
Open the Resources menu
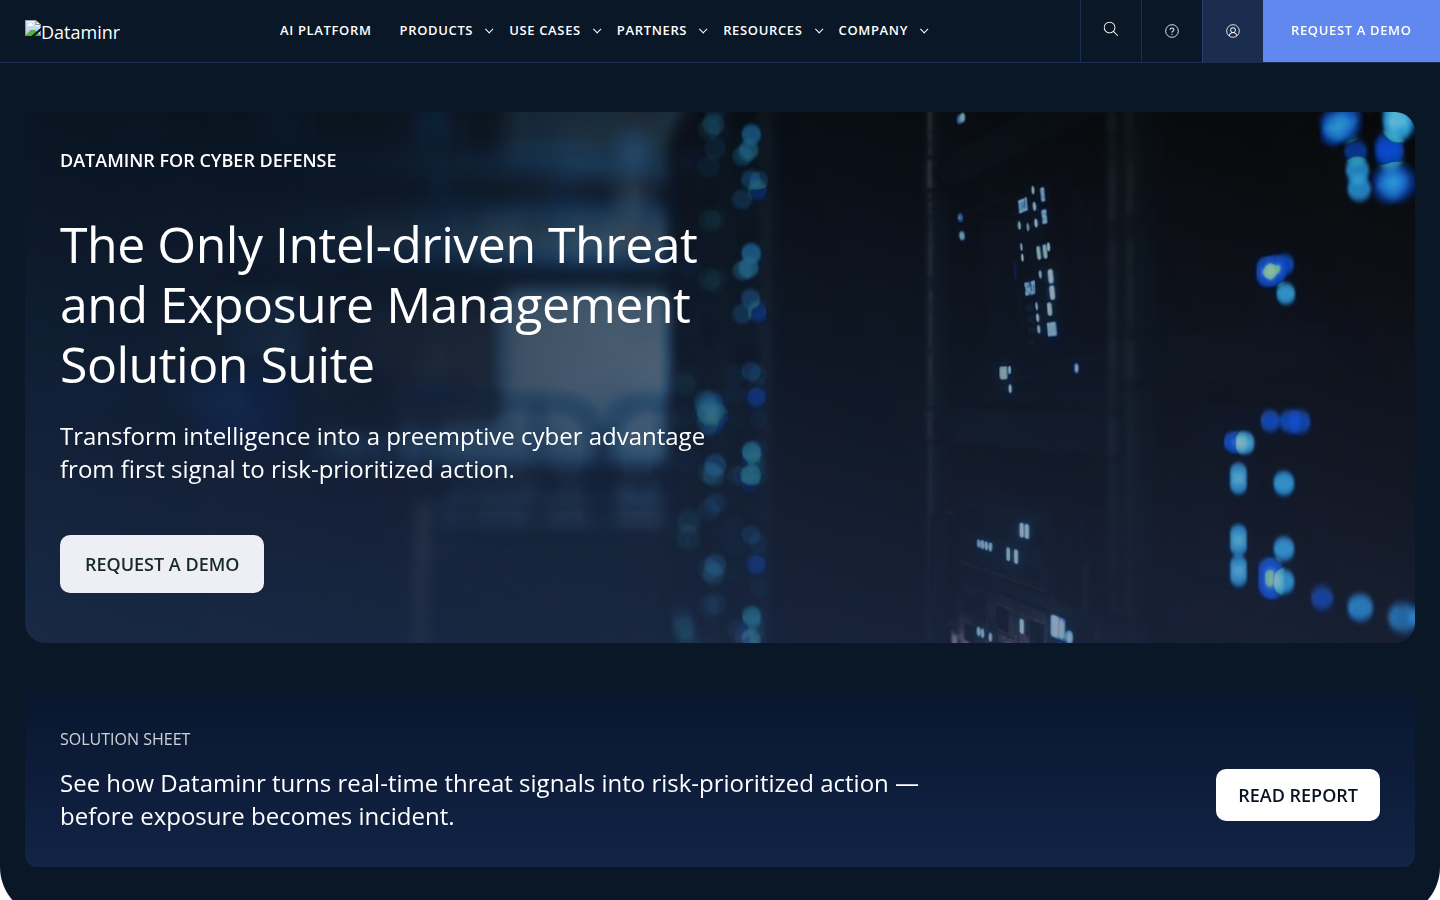click(x=763, y=31)
